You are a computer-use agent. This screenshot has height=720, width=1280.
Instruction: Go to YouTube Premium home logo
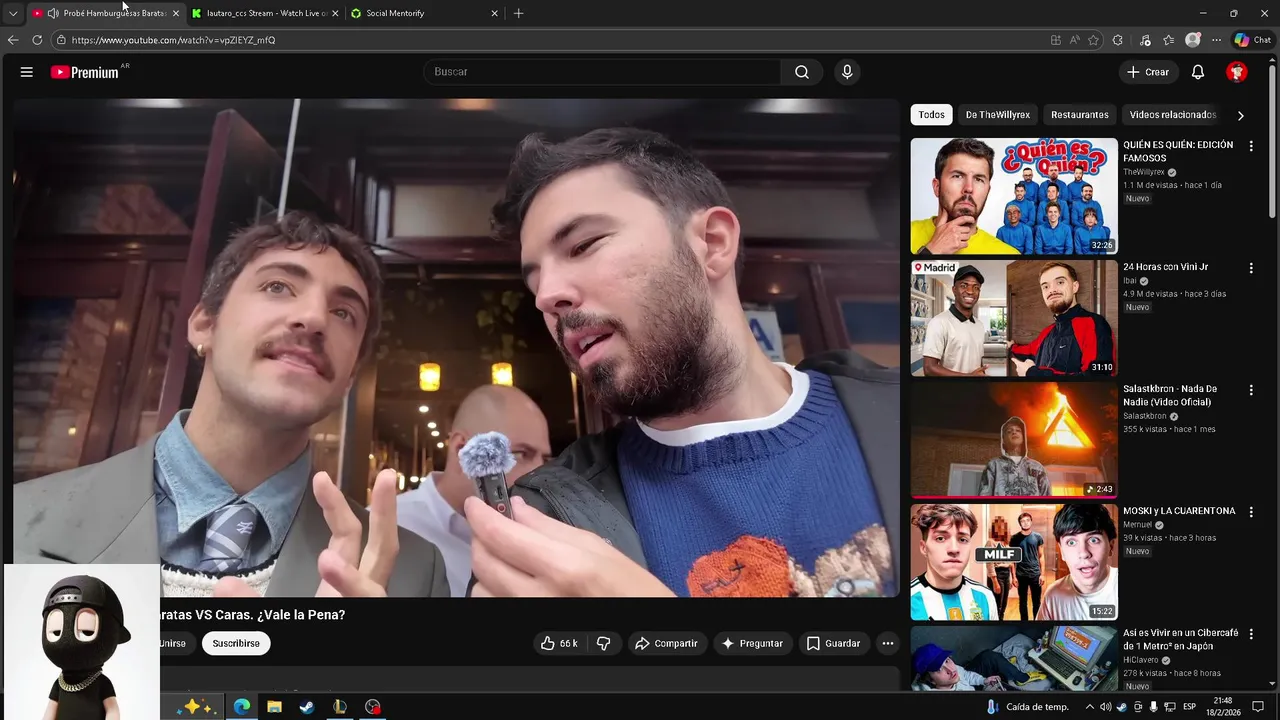tap(85, 72)
